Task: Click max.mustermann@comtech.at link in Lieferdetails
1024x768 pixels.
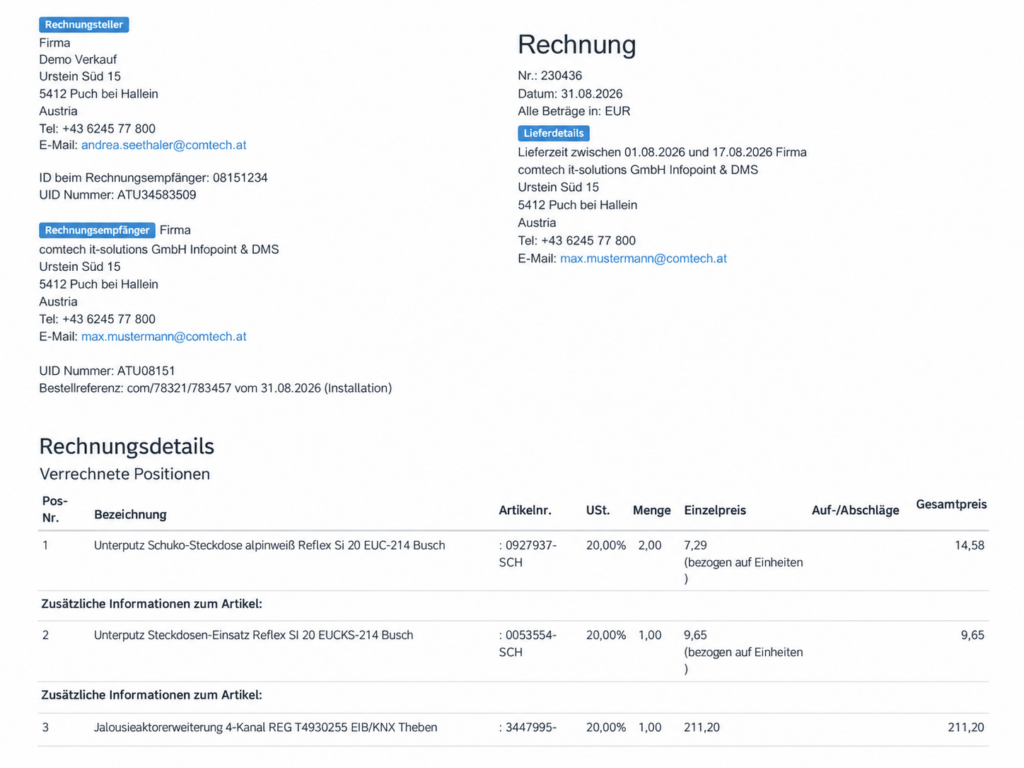Action: [x=643, y=259]
